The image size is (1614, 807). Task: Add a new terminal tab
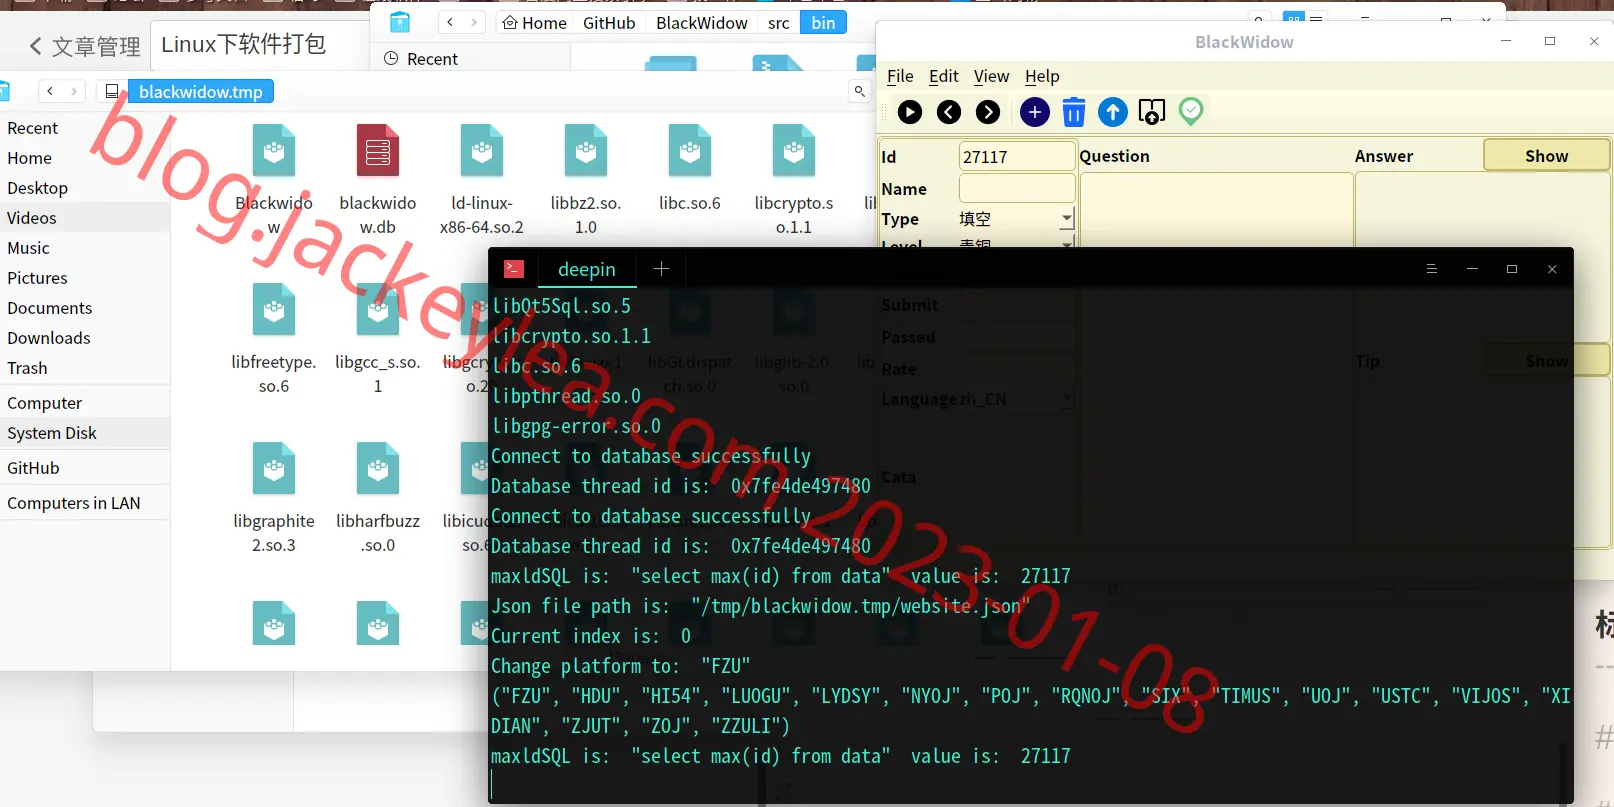[661, 268]
